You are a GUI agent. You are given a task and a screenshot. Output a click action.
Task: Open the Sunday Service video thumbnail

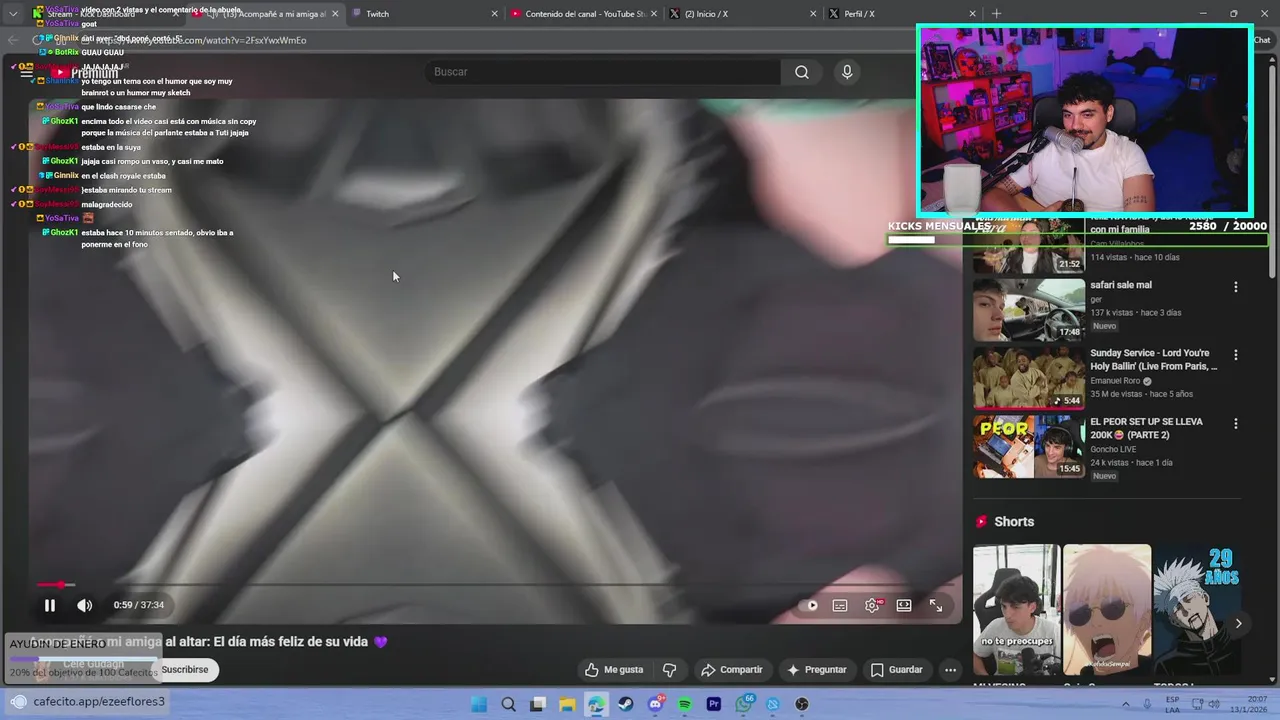[x=1029, y=378]
